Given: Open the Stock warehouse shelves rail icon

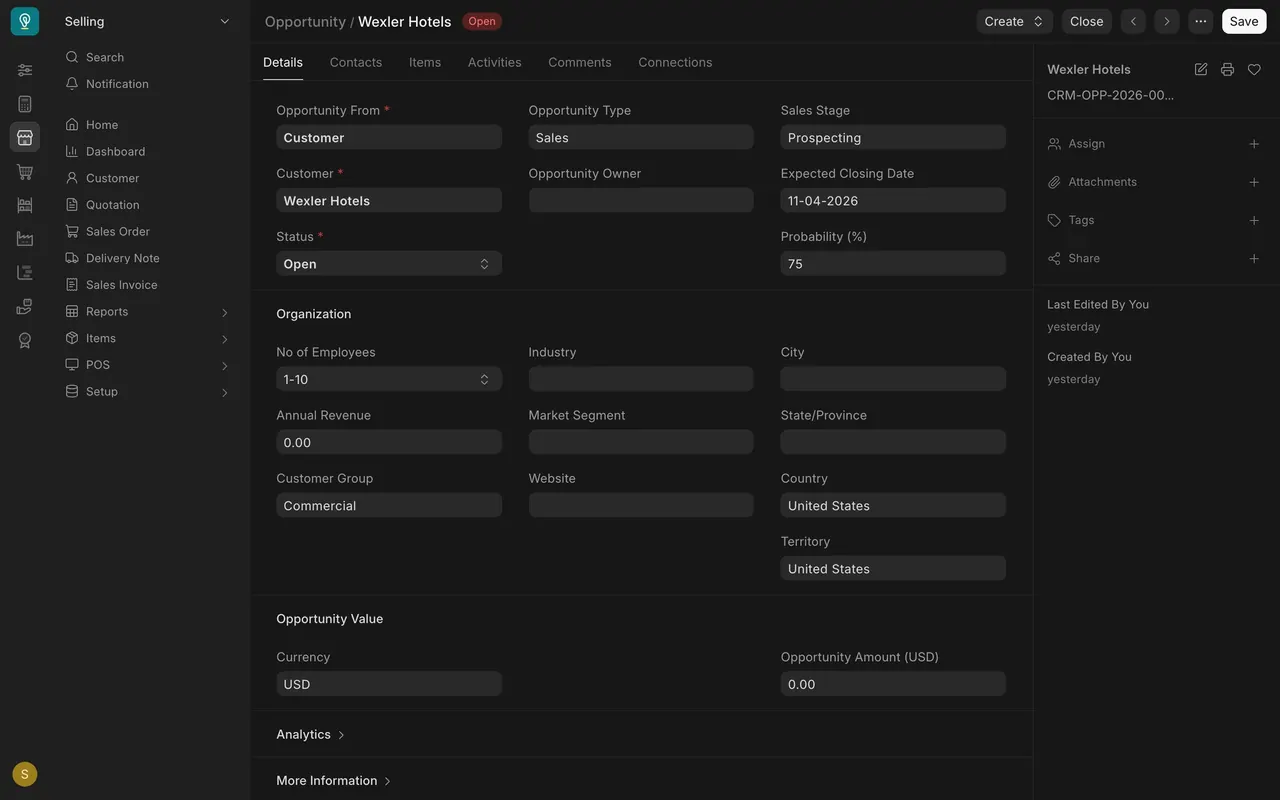Looking at the screenshot, I should point(25,205).
